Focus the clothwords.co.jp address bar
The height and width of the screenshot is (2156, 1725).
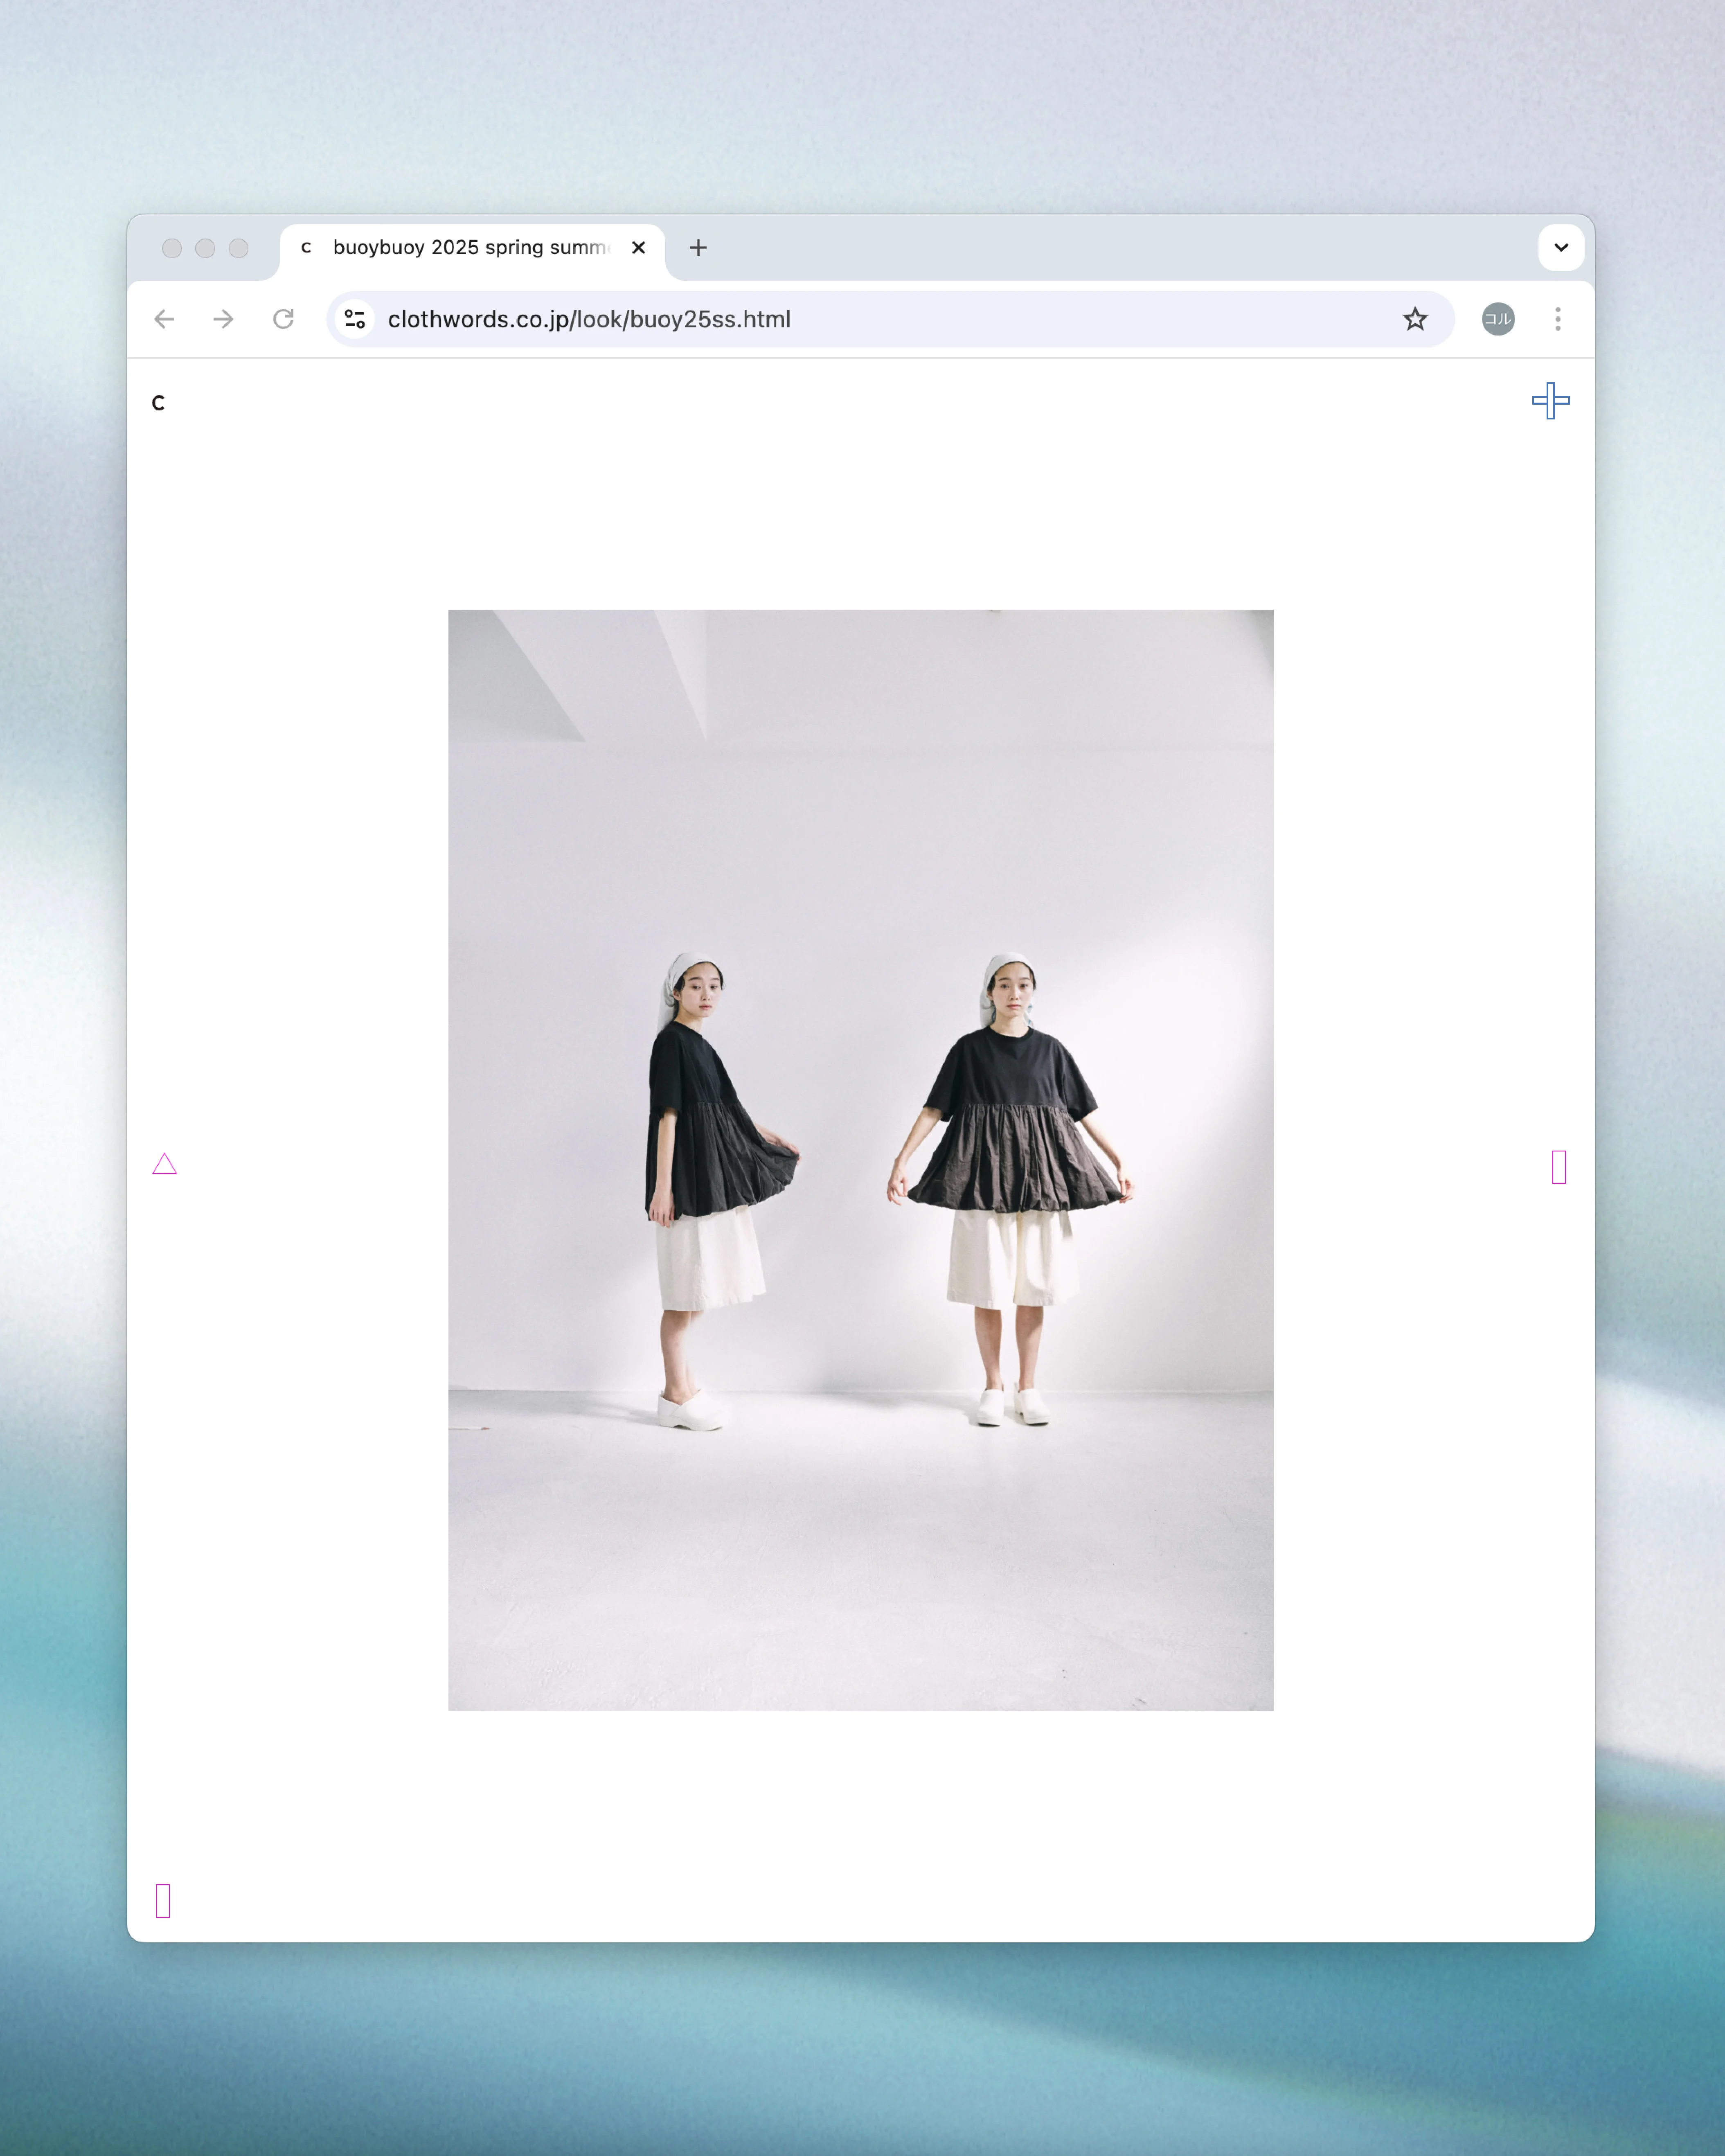tap(889, 319)
